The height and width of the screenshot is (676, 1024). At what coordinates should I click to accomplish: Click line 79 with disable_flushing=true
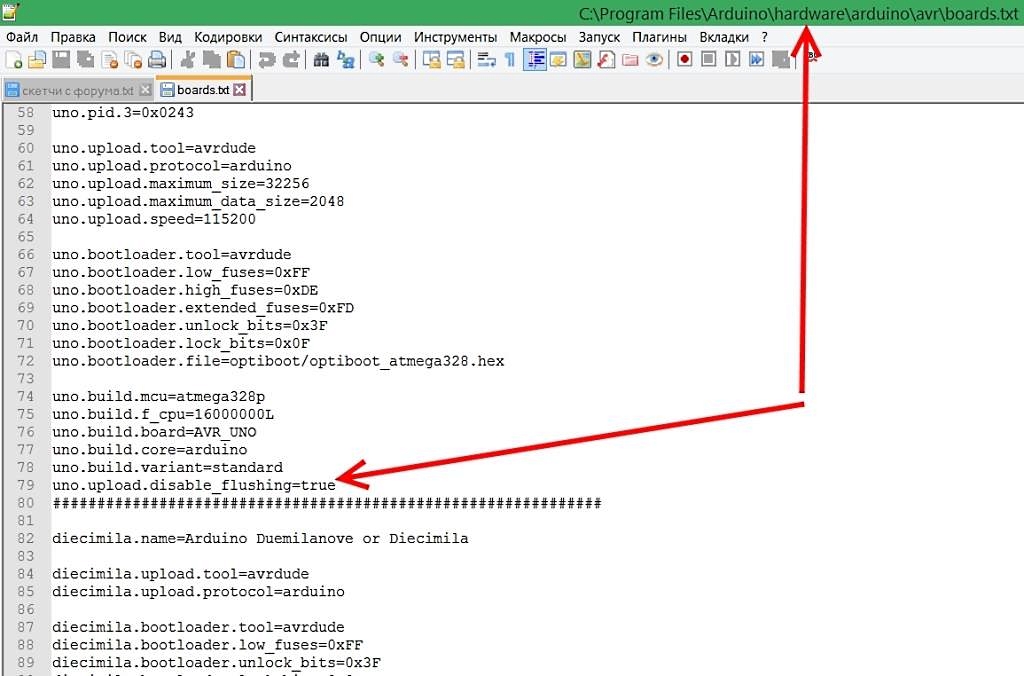pyautogui.click(x=193, y=485)
